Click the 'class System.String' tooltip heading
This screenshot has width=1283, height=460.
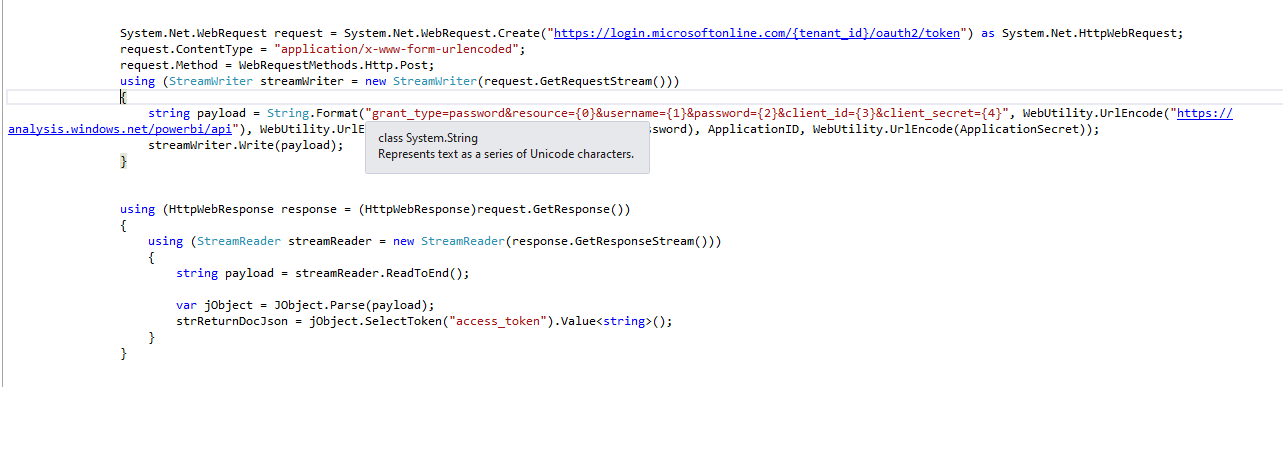click(428, 138)
